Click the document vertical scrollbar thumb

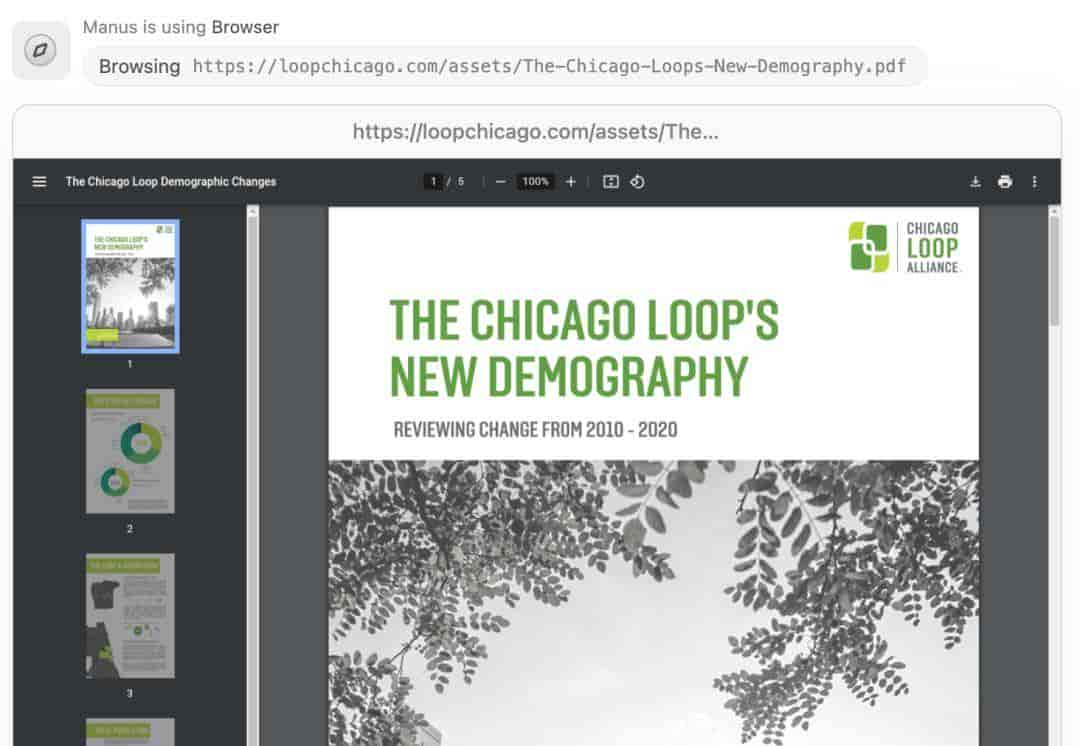point(1054,269)
